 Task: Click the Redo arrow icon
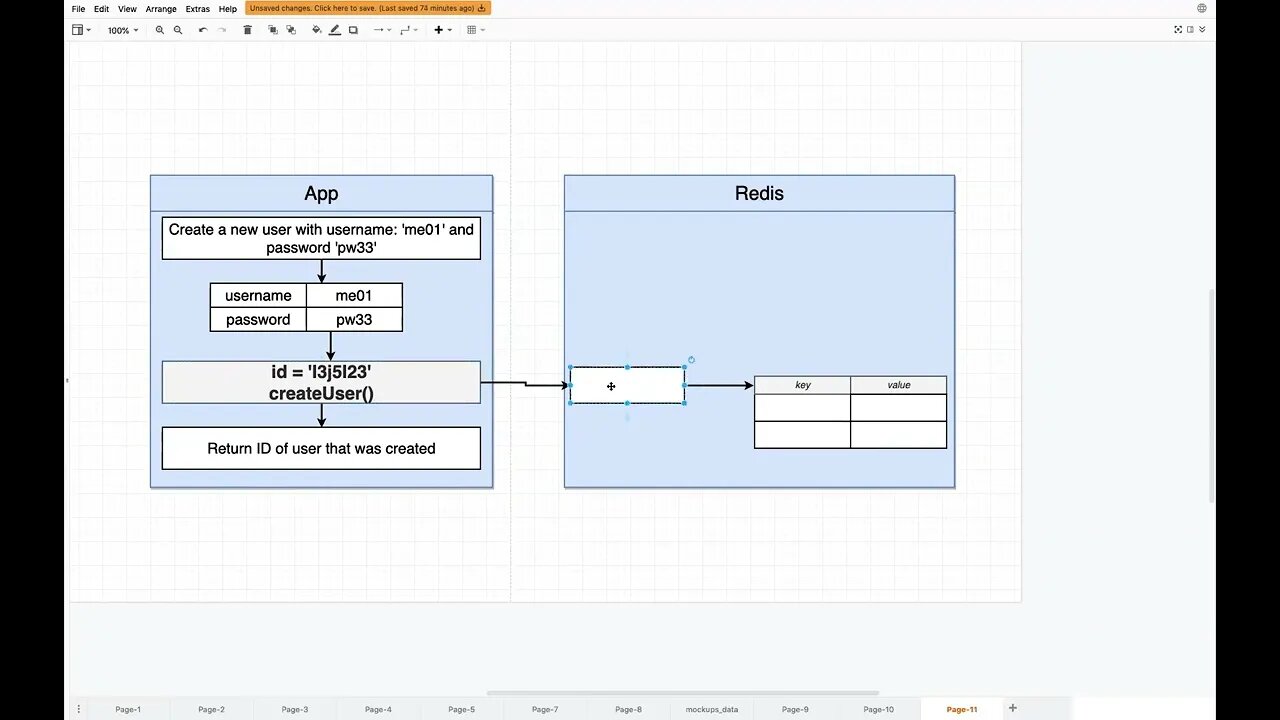click(x=222, y=30)
